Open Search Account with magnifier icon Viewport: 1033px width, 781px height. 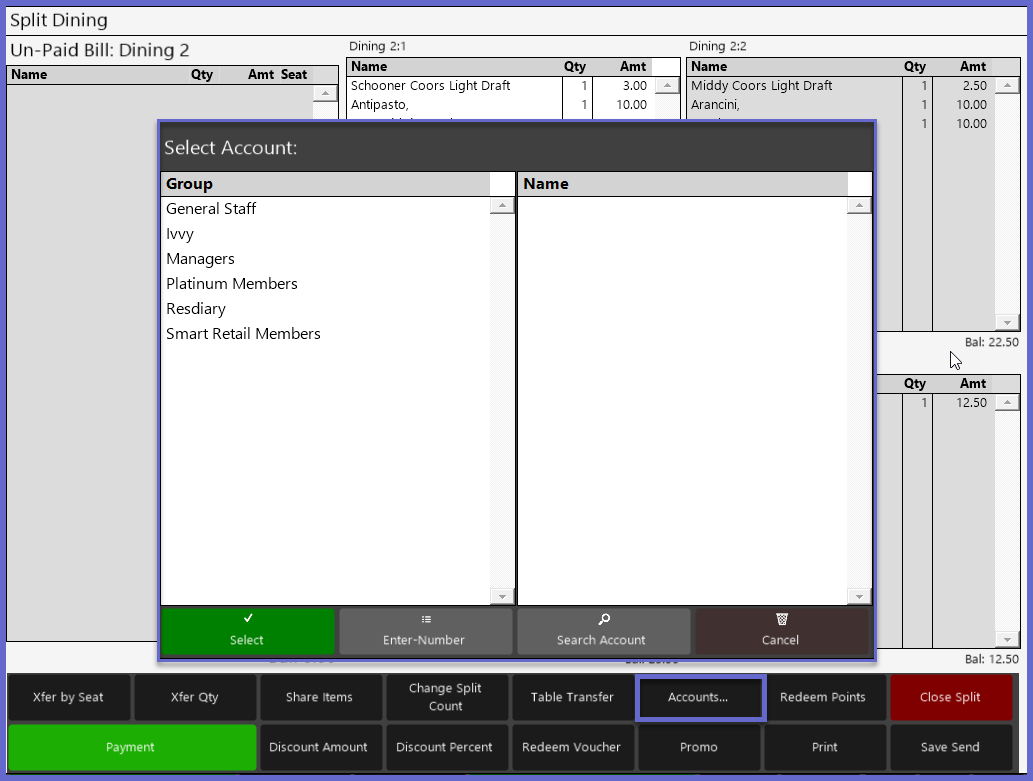[x=603, y=631]
